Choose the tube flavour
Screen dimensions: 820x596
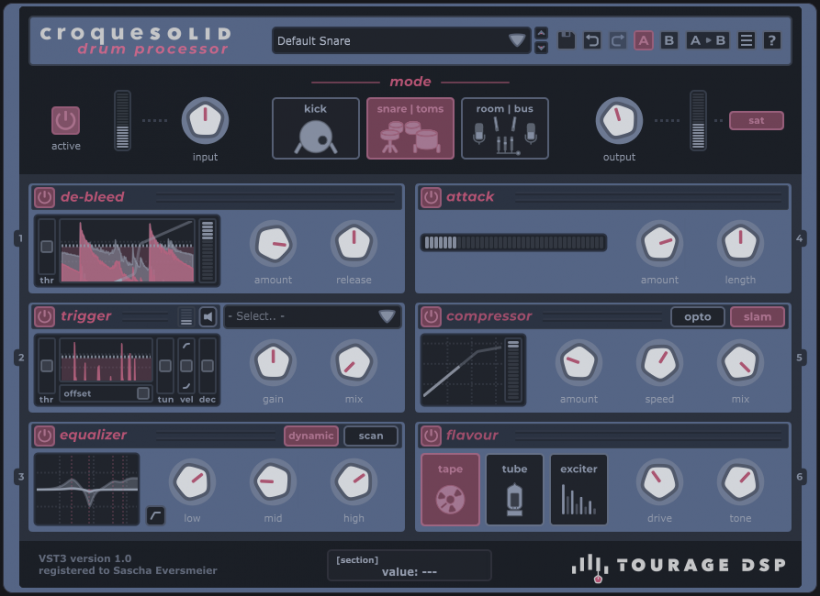515,489
